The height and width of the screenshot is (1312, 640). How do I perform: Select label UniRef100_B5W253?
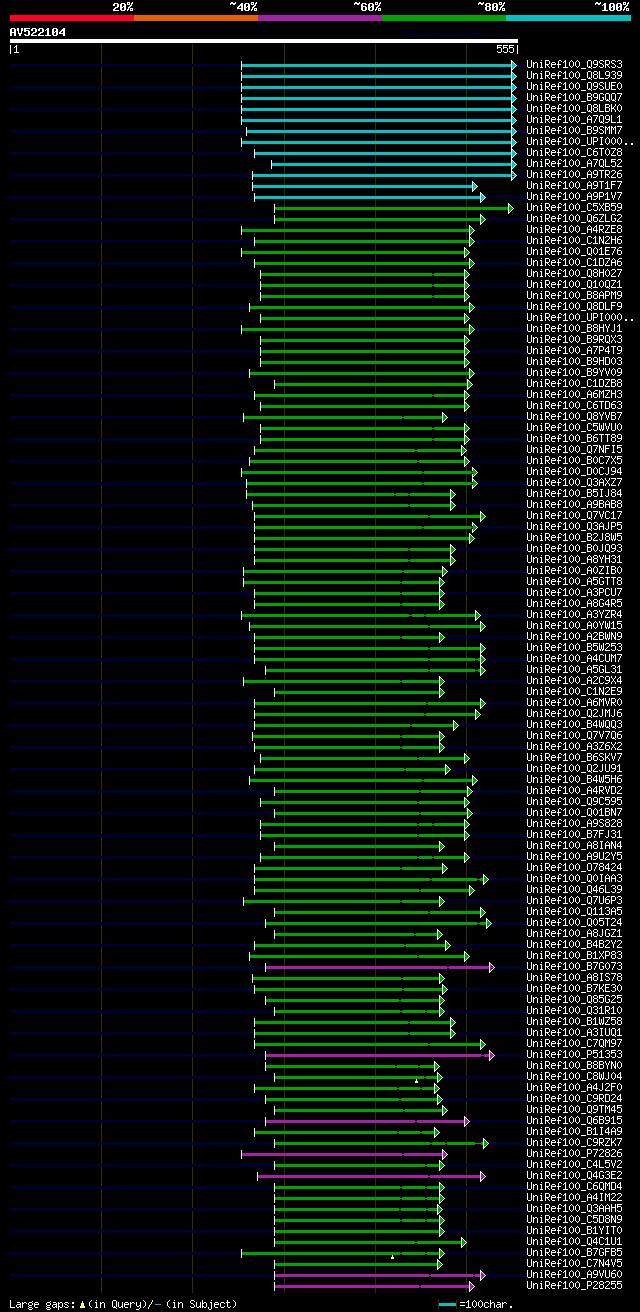[x=574, y=648]
